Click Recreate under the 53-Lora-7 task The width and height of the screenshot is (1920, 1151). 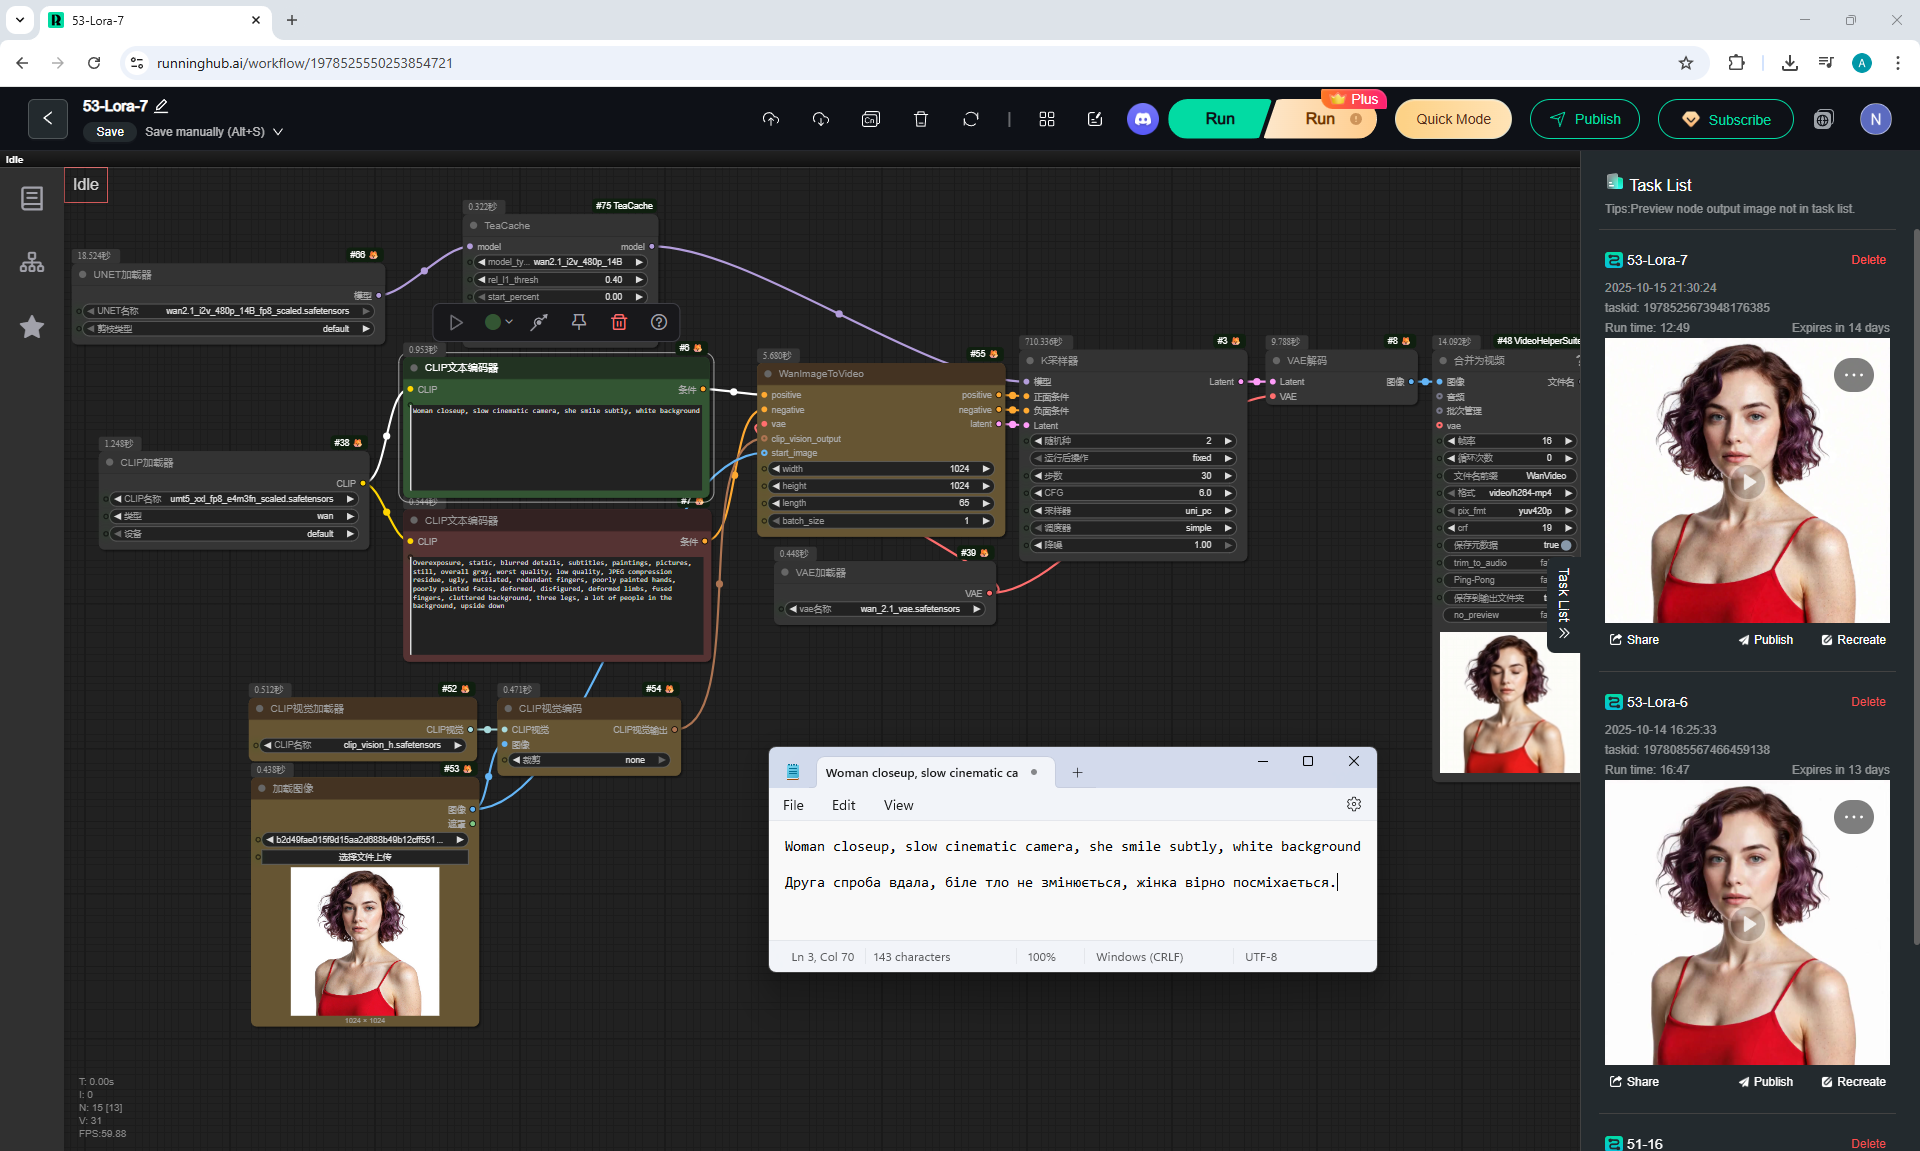[1853, 640]
